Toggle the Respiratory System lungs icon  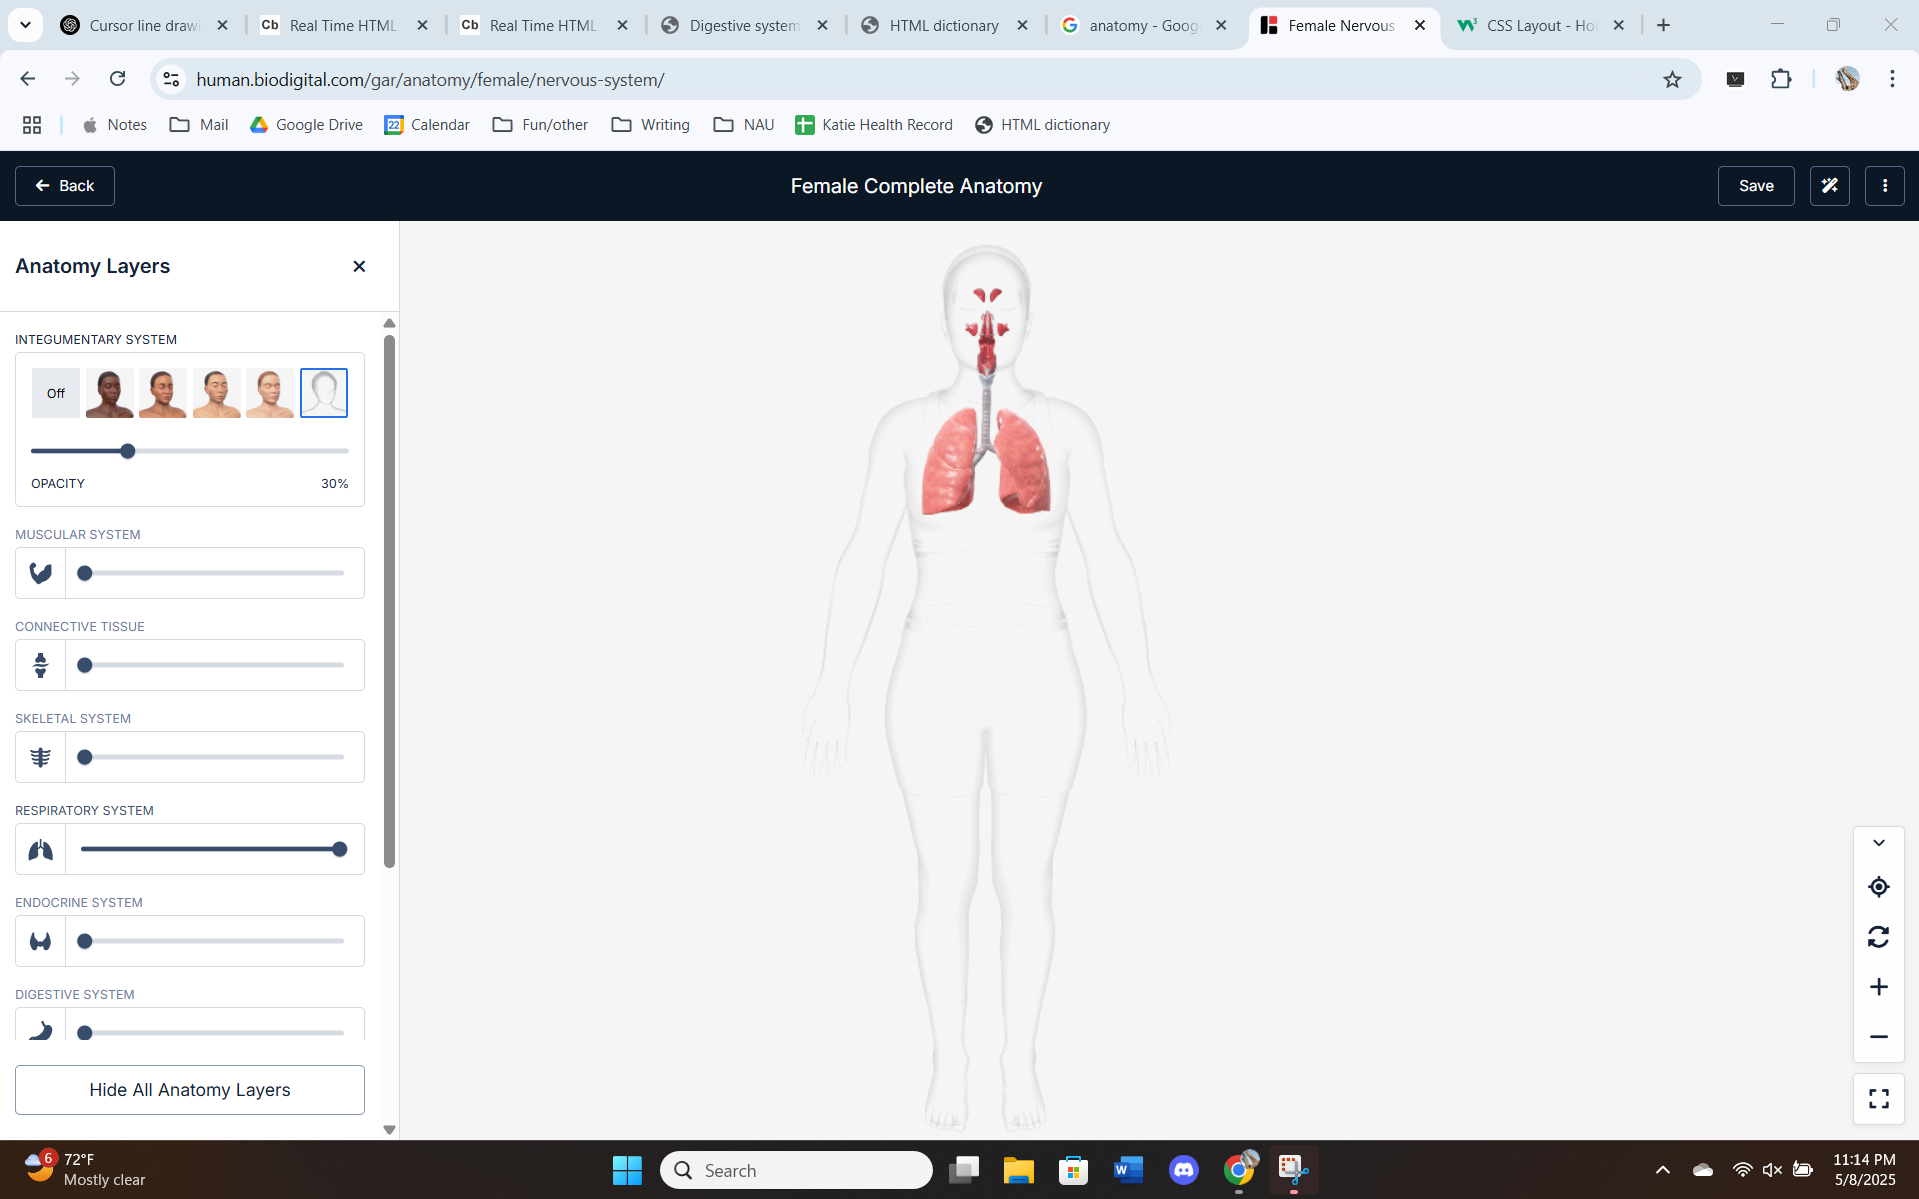pos(40,849)
